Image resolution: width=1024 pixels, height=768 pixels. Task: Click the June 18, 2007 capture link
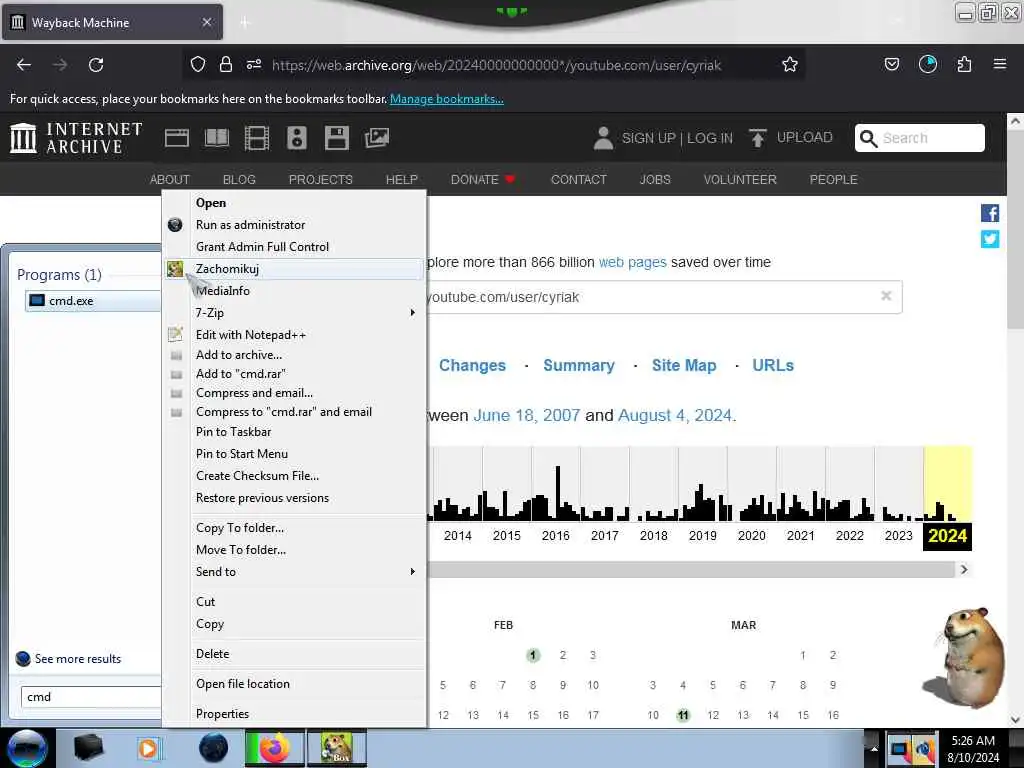526,415
